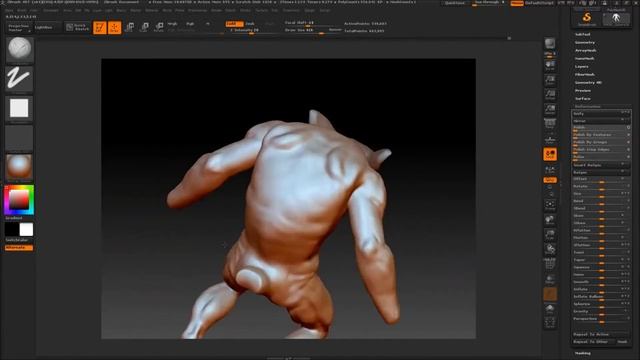Toggle Local transformations icon

pyautogui.click(x=550, y=154)
